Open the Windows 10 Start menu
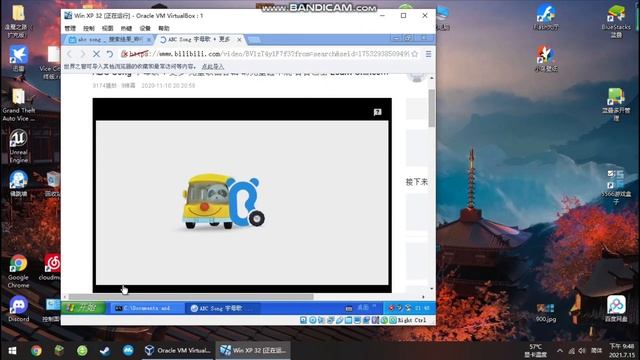 12,351
